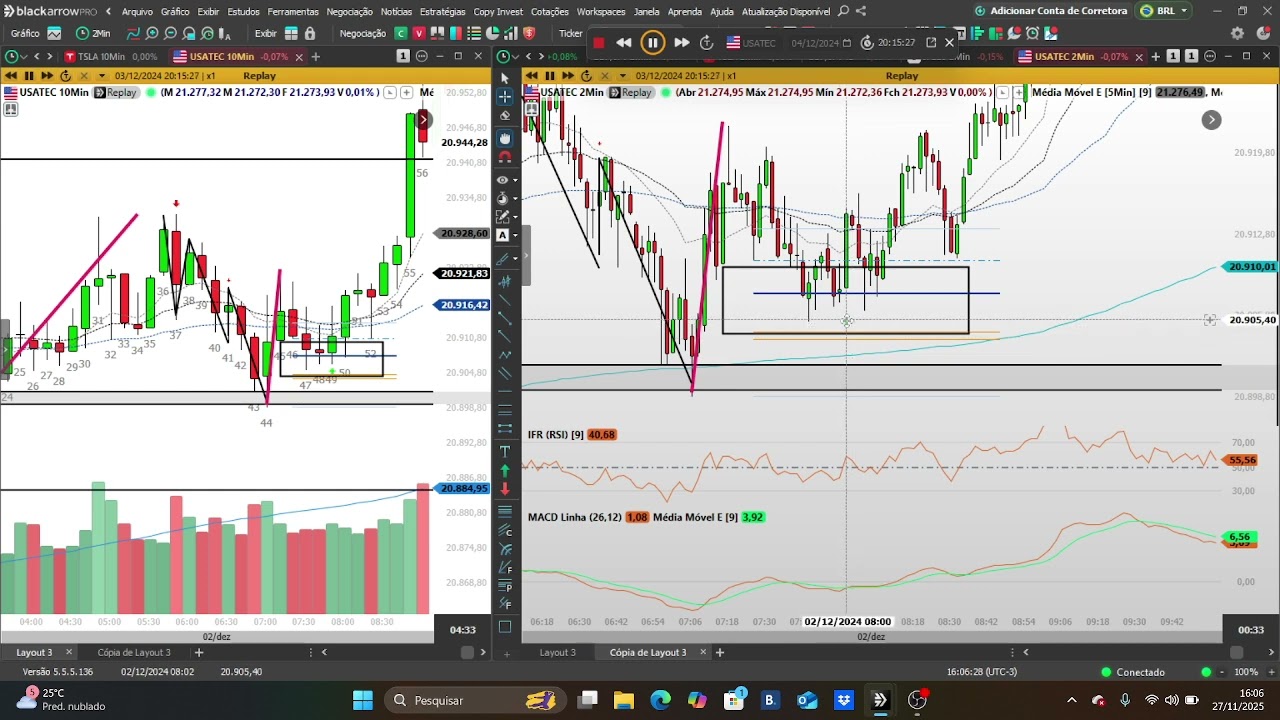Screen dimensions: 1280x720
Task: Select red down arrow marker tool
Action: [504, 489]
